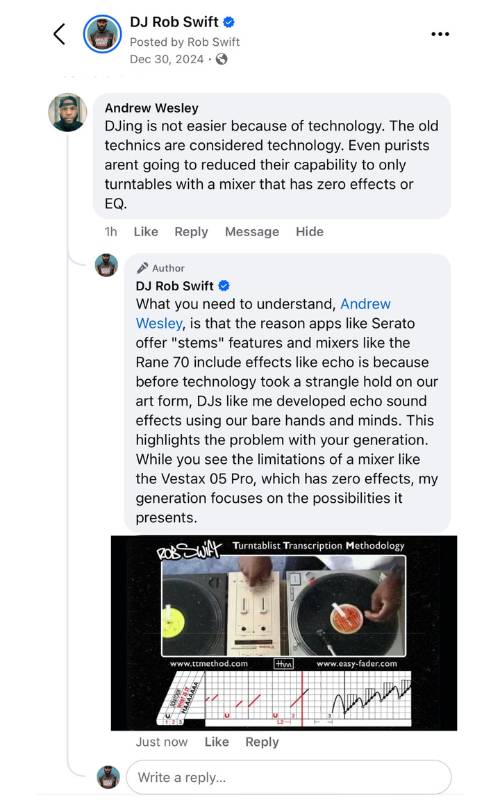Like DJ Rob Swift's reply

[x=217, y=742]
